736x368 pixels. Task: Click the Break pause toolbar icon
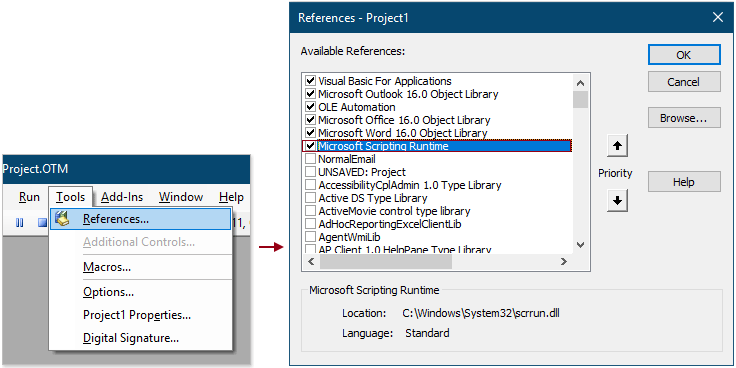point(19,223)
